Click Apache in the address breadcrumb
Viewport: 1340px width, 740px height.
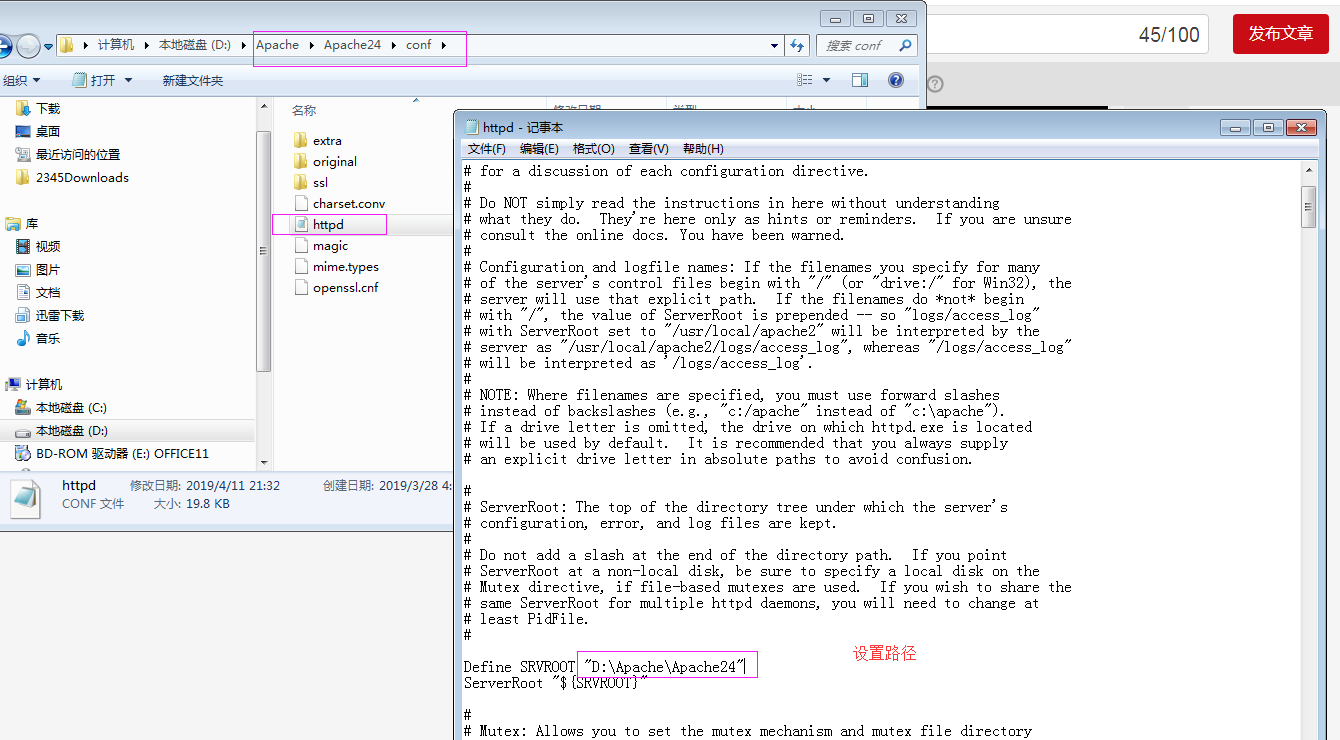(277, 45)
